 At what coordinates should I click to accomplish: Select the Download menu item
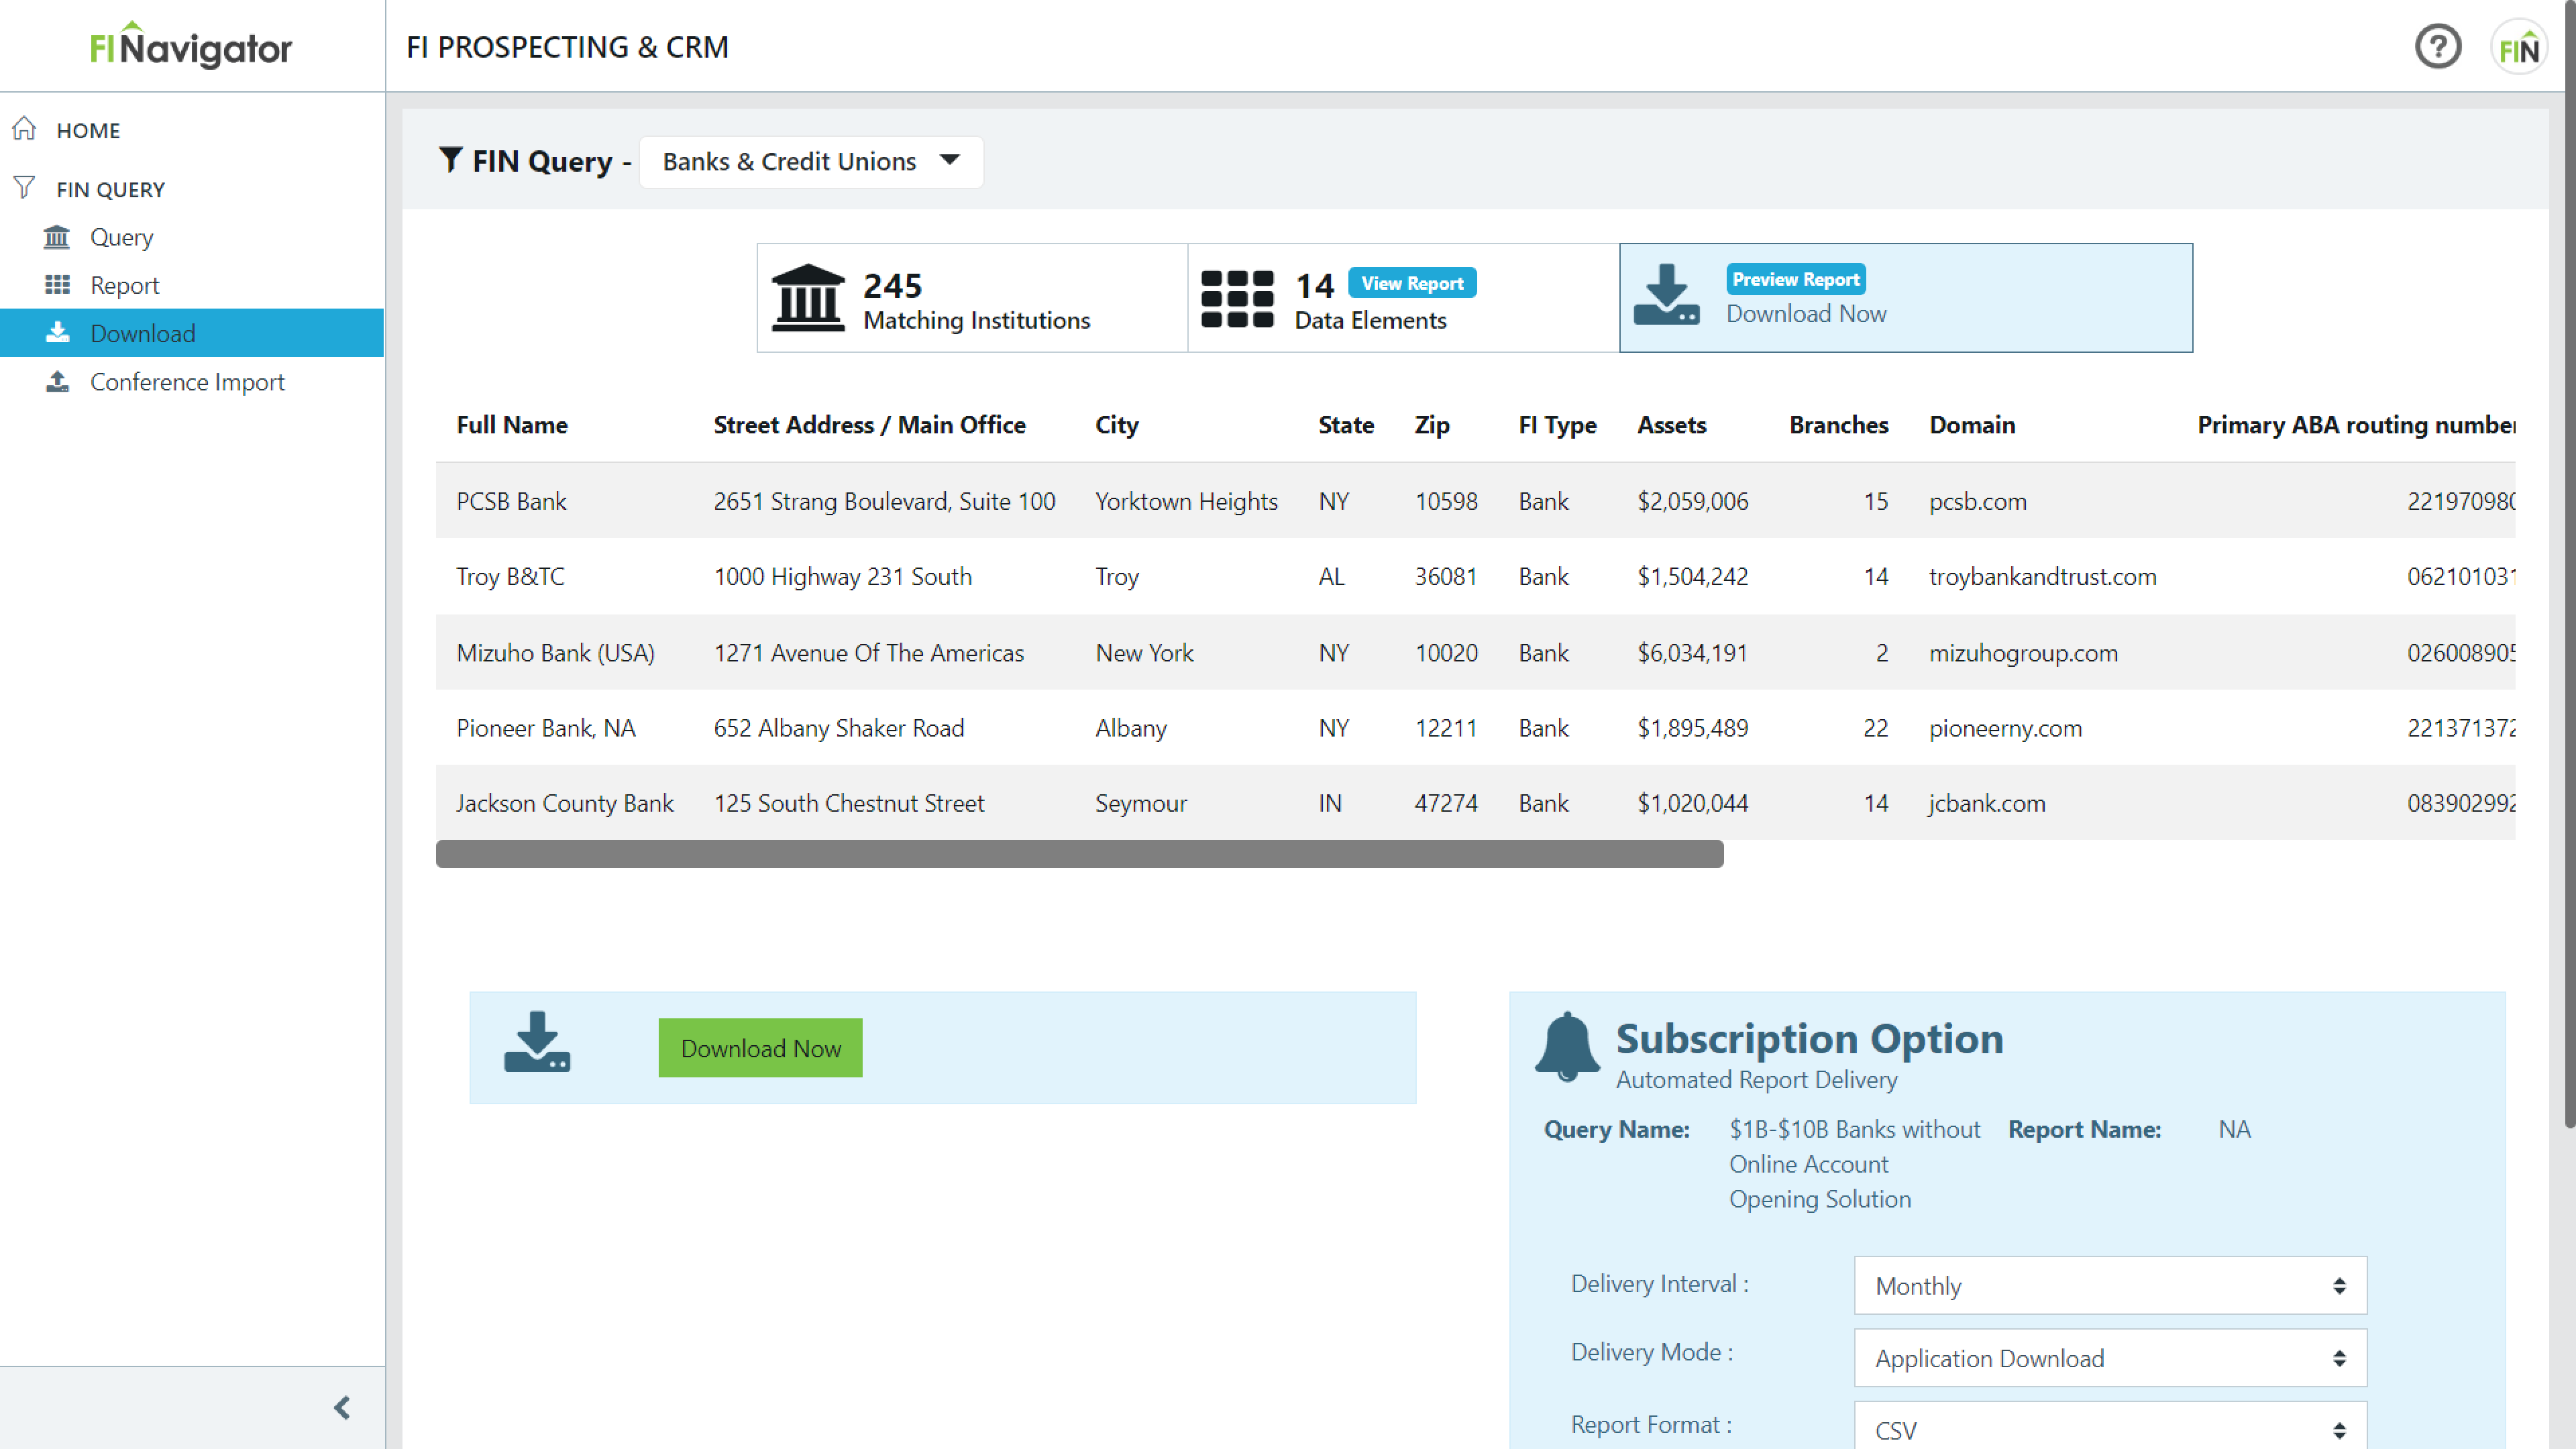click(192, 333)
